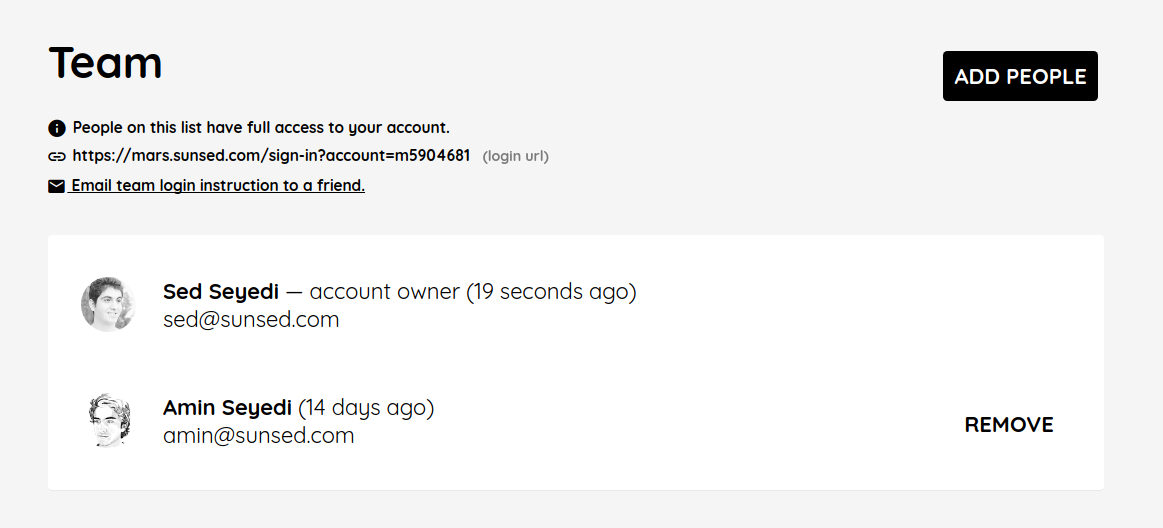1163x528 pixels.
Task: Click the mars.sunsed.com sign-in URL
Action: point(271,156)
